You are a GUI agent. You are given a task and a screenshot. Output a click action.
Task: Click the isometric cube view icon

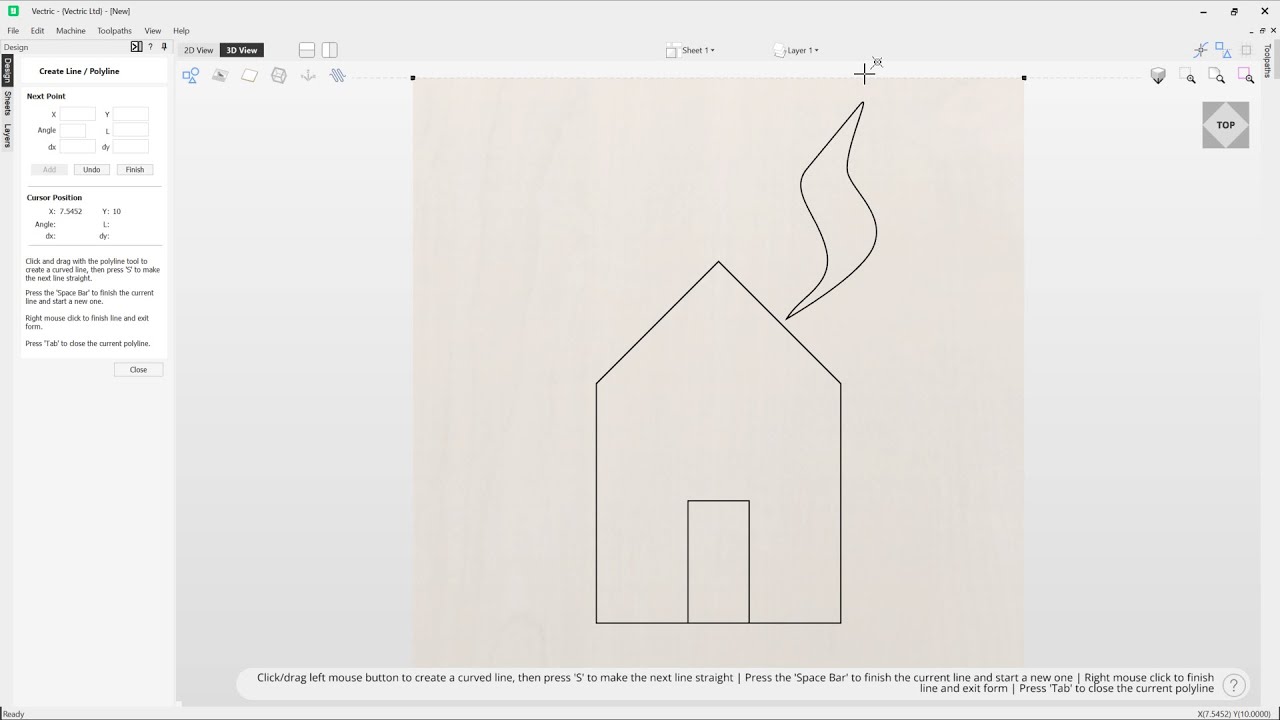(x=1158, y=76)
